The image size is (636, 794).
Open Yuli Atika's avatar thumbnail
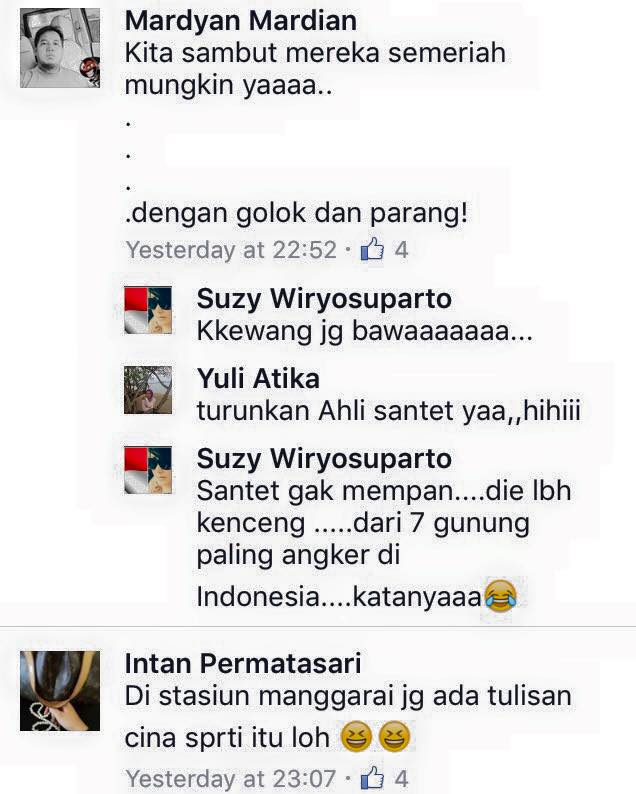148,390
